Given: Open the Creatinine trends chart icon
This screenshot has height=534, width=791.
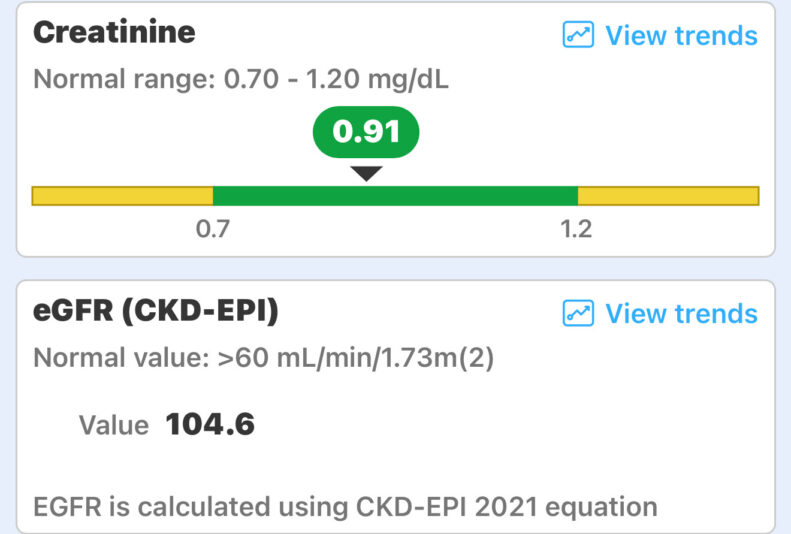Looking at the screenshot, I should coord(578,35).
